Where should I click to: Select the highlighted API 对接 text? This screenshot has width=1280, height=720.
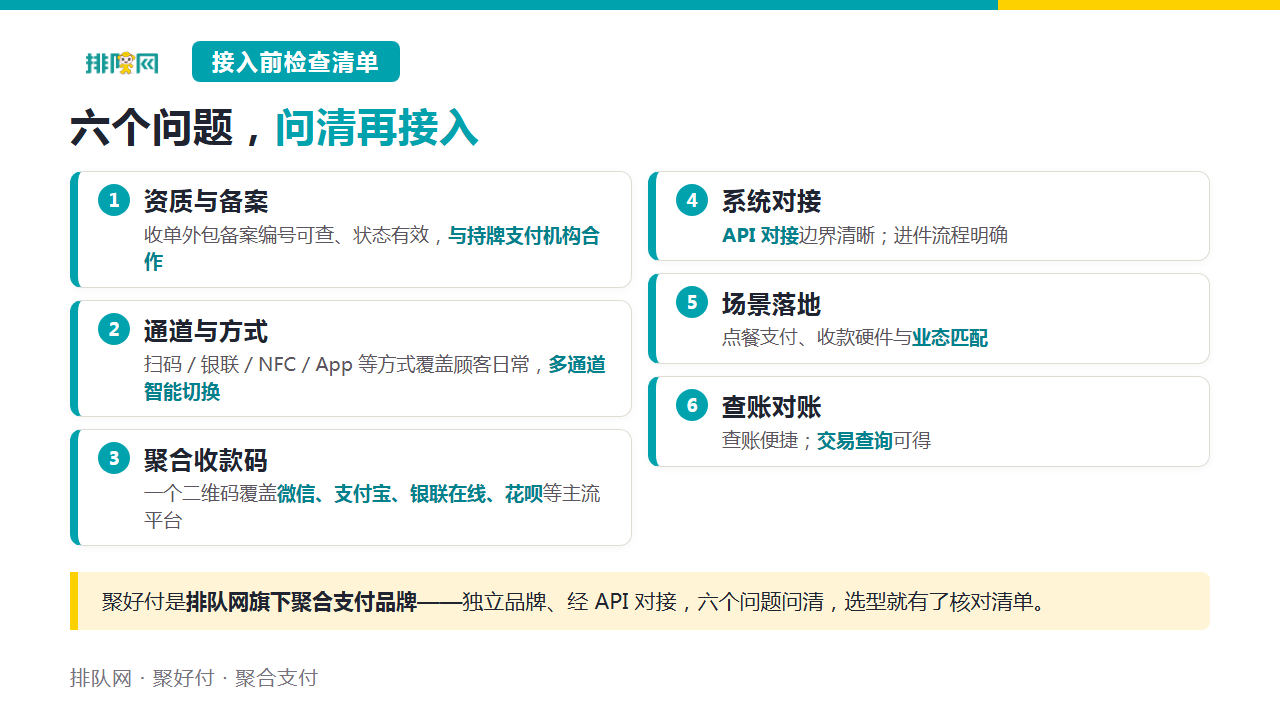[x=761, y=235]
